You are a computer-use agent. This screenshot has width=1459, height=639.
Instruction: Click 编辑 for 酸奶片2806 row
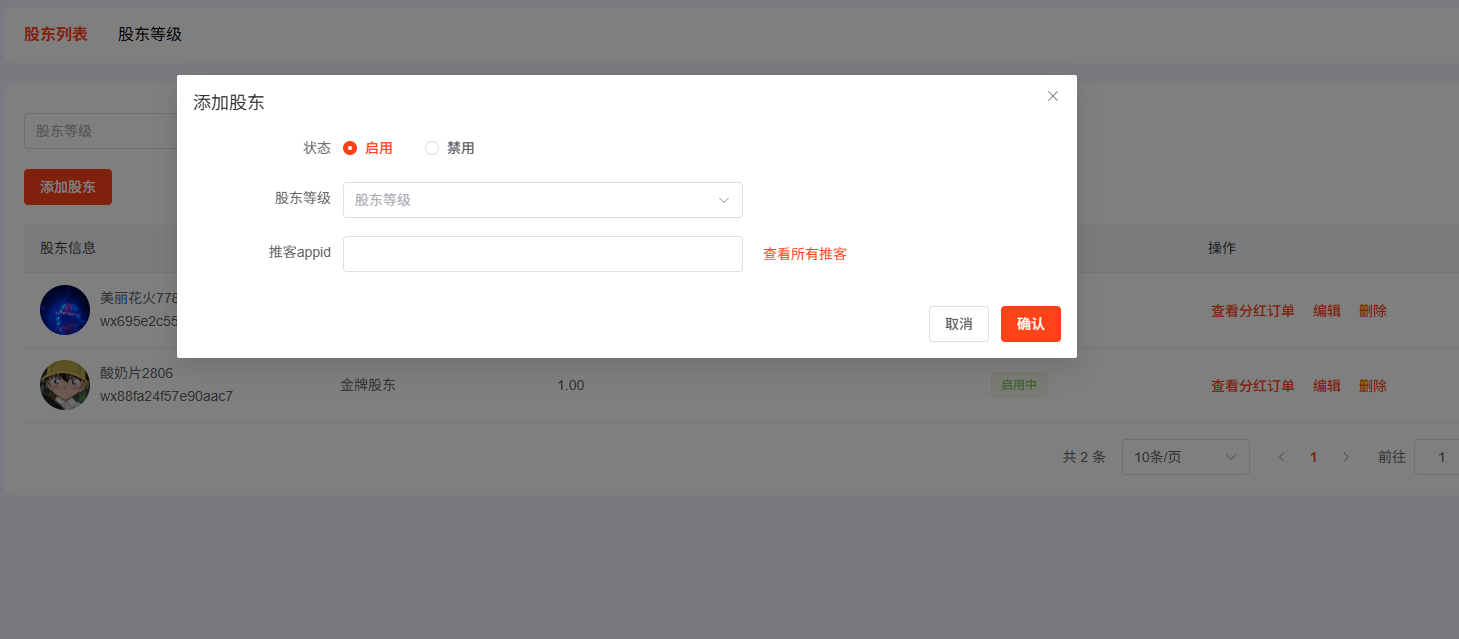pos(1326,386)
